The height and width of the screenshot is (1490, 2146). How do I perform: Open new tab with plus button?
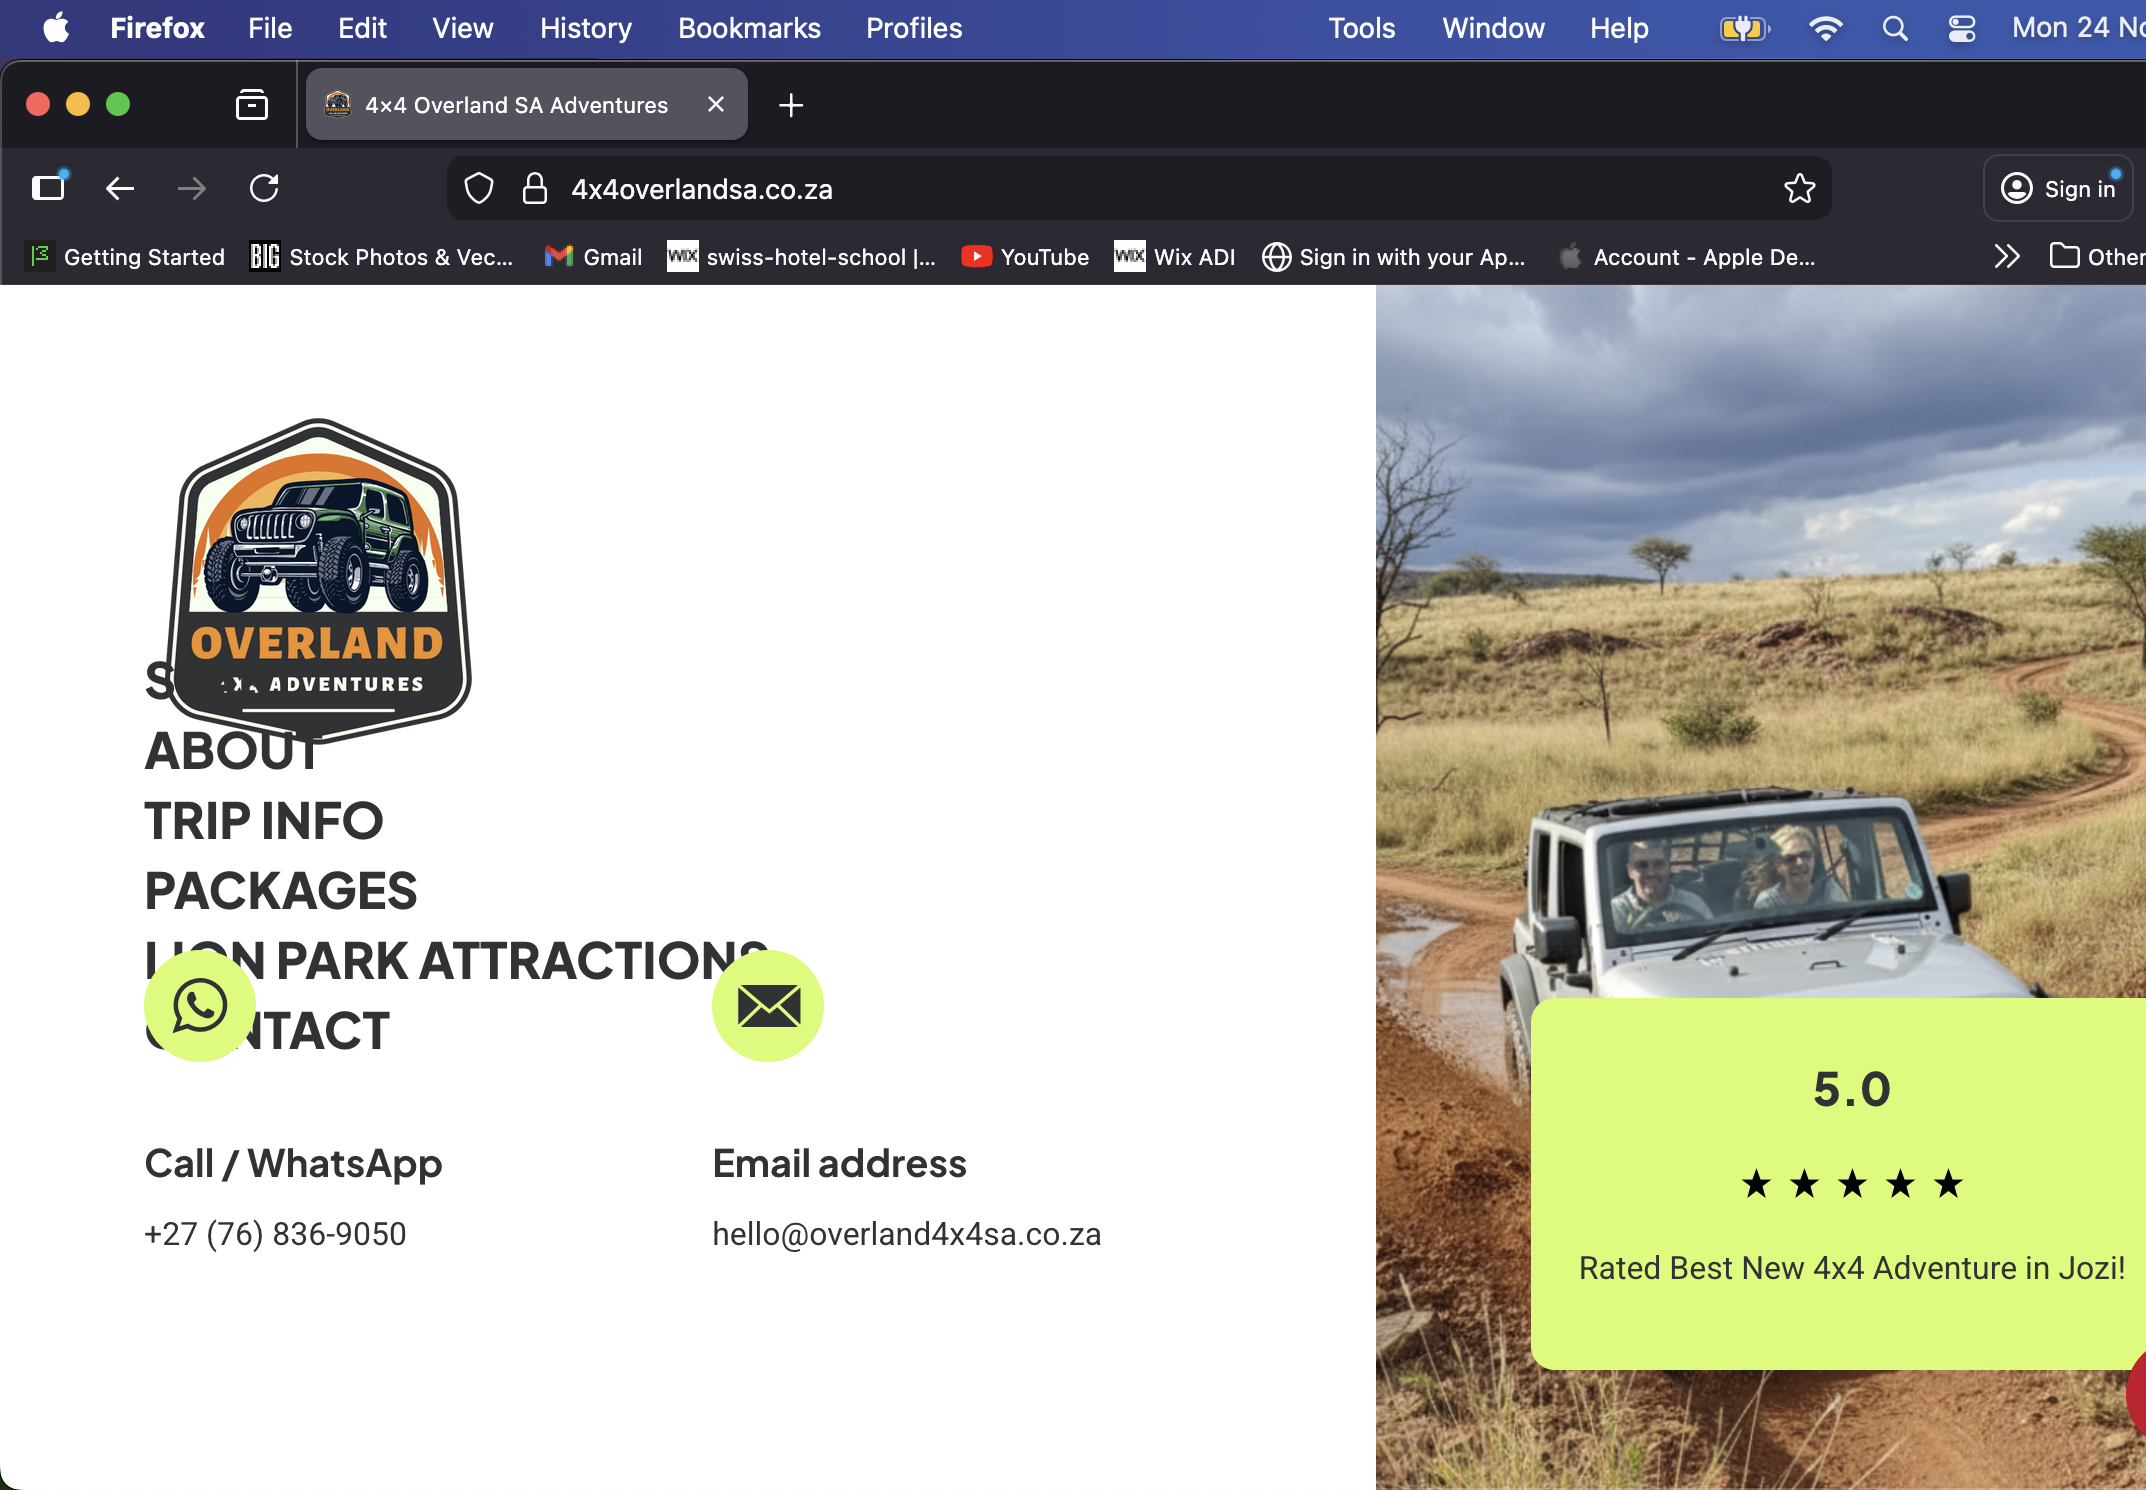(x=790, y=105)
